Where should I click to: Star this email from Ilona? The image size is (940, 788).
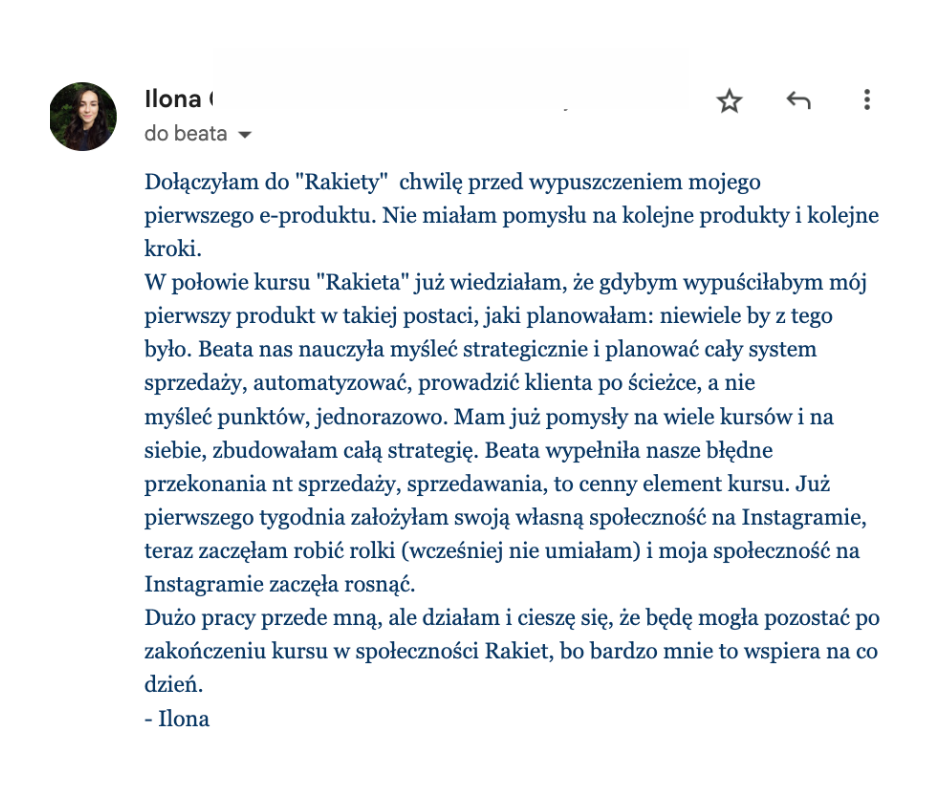730,100
